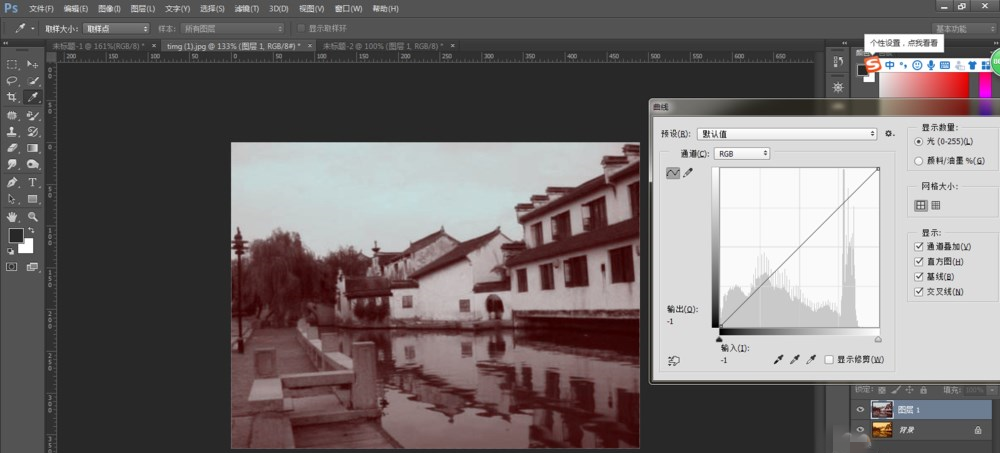Select the Lasso tool
This screenshot has height=453, width=1000.
coord(12,80)
